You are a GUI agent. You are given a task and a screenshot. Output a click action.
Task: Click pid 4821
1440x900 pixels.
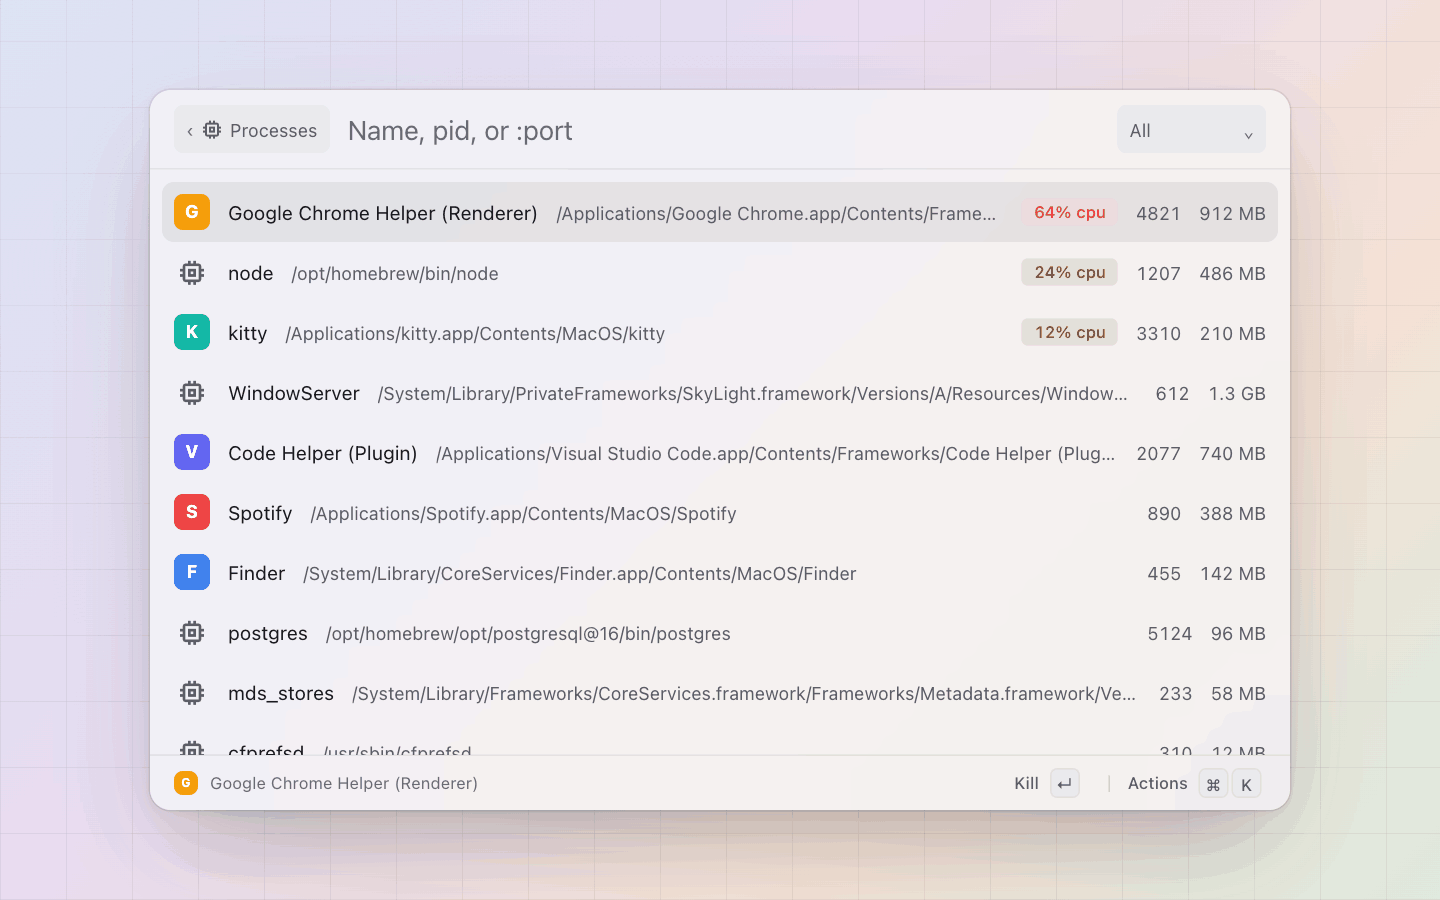click(1158, 213)
